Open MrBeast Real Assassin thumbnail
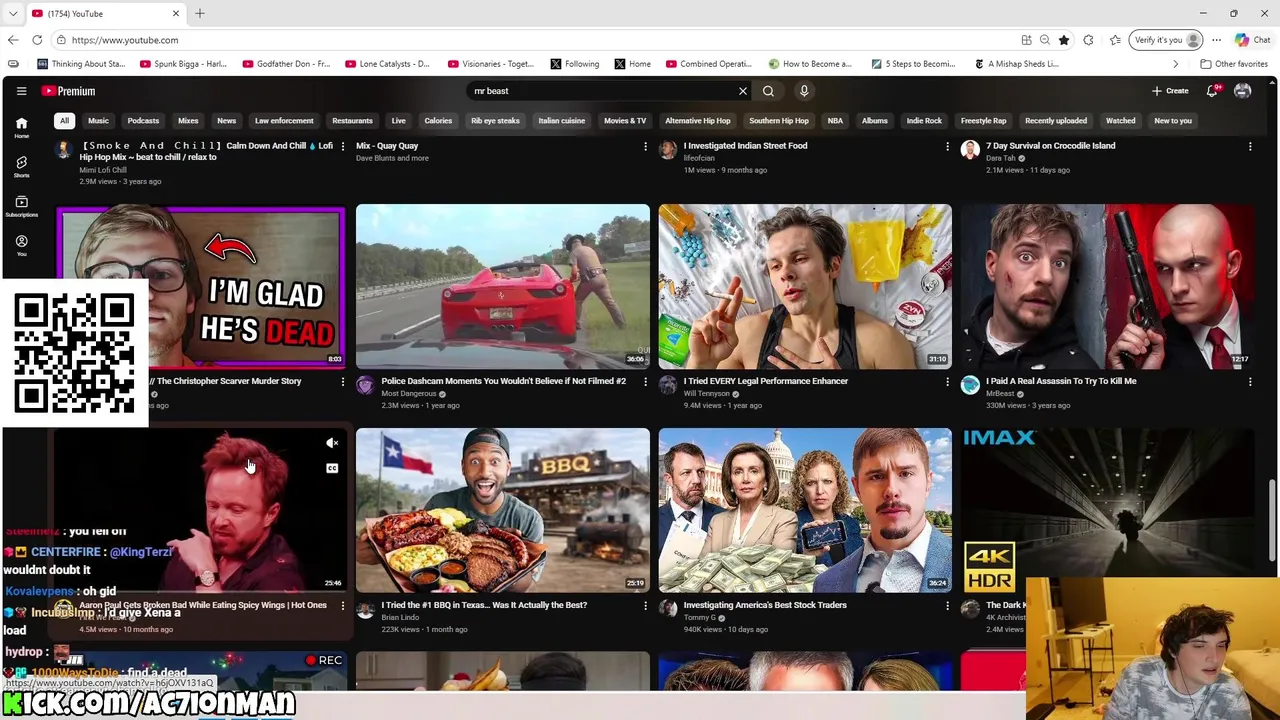The height and width of the screenshot is (720, 1280). click(1107, 287)
